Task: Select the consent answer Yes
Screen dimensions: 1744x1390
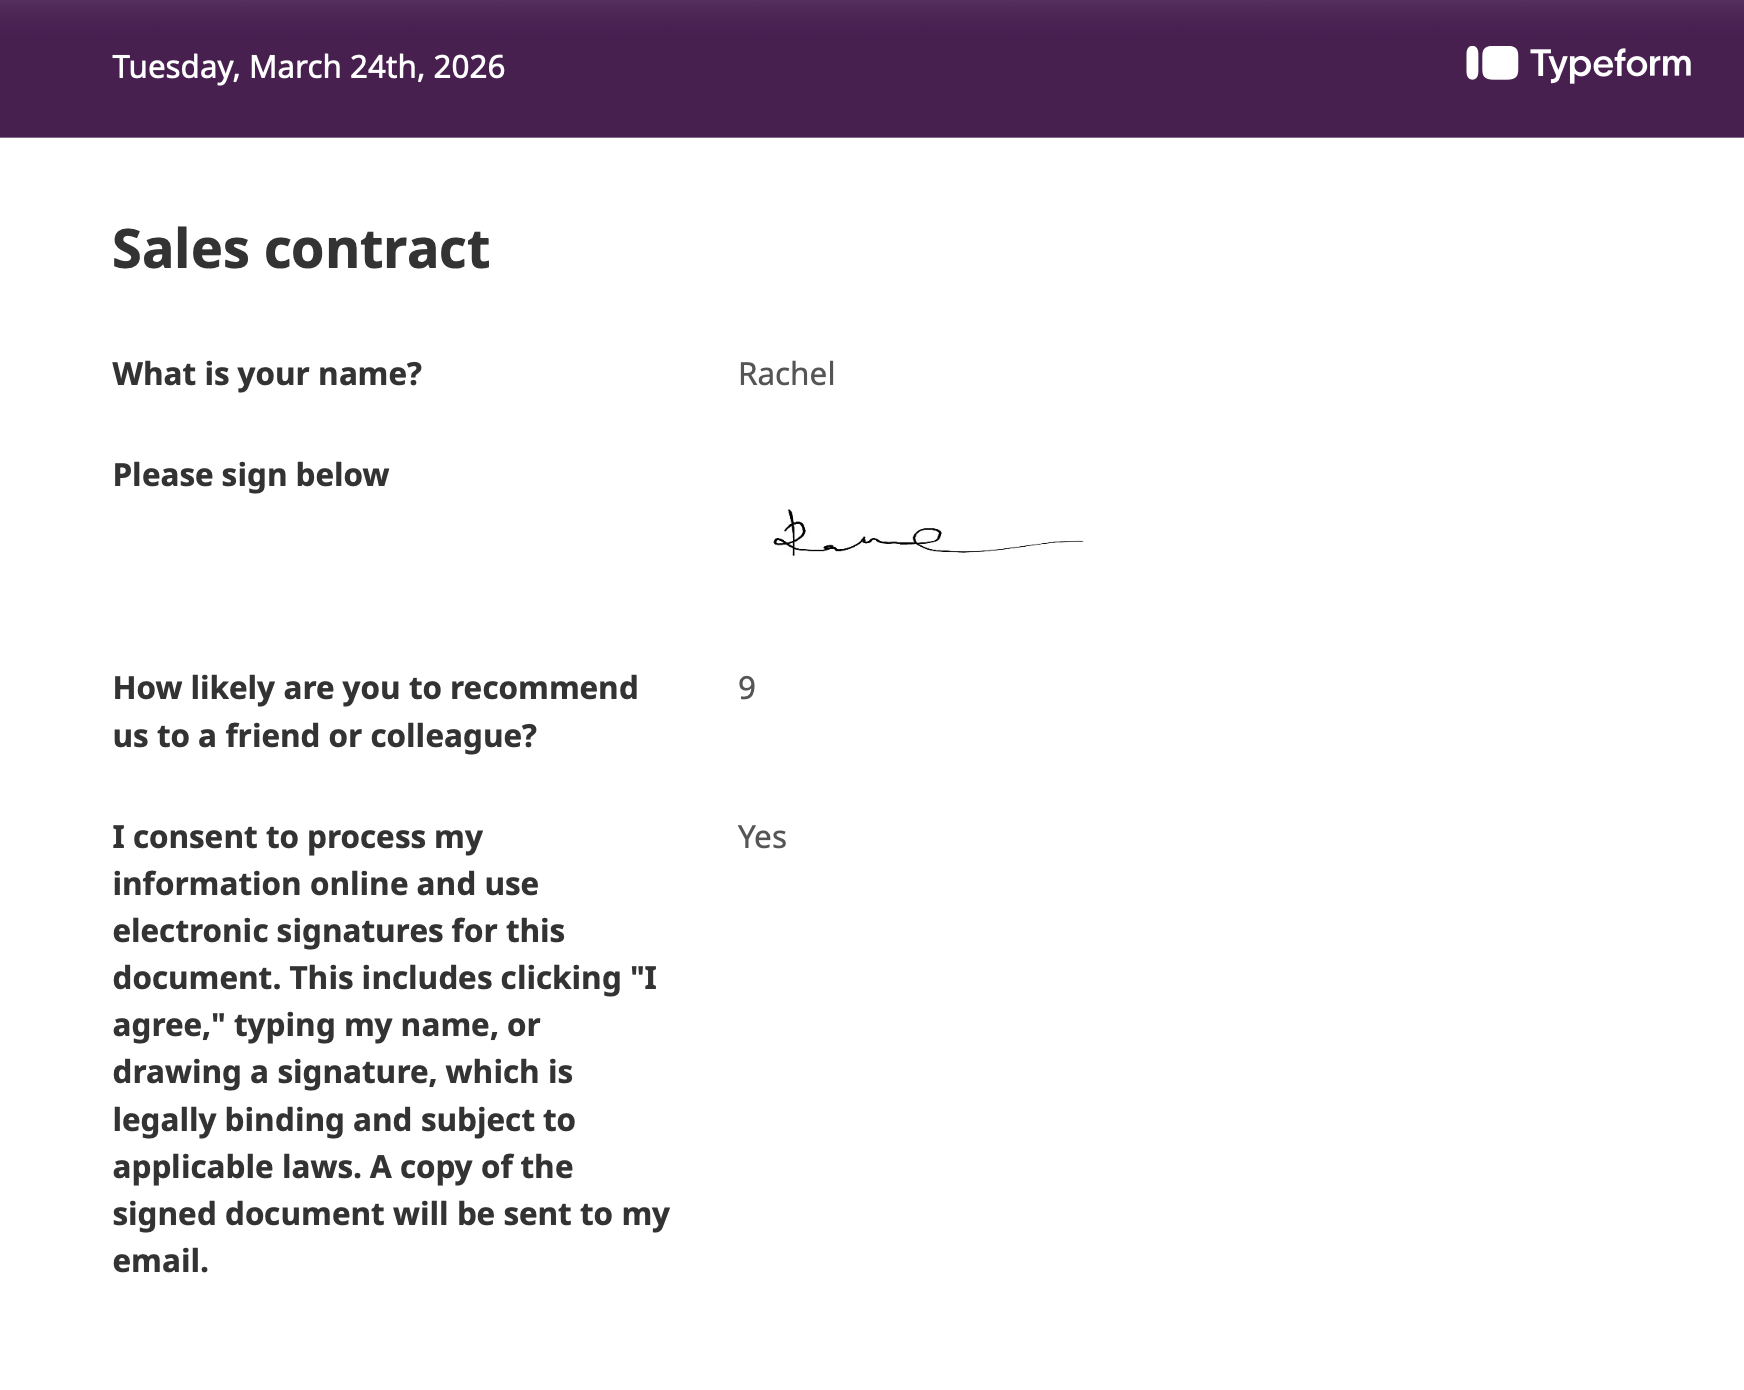Action: [x=762, y=837]
